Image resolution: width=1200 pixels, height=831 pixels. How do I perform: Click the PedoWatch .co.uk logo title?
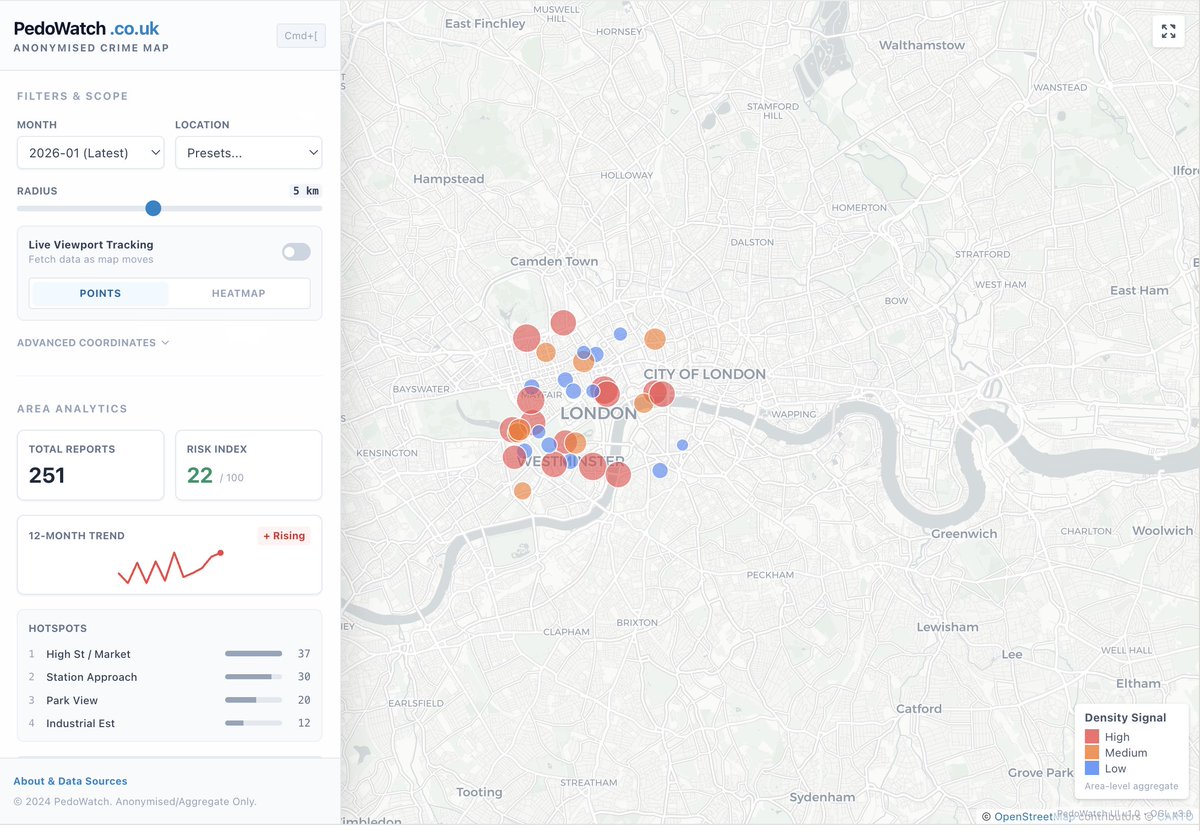coord(86,29)
